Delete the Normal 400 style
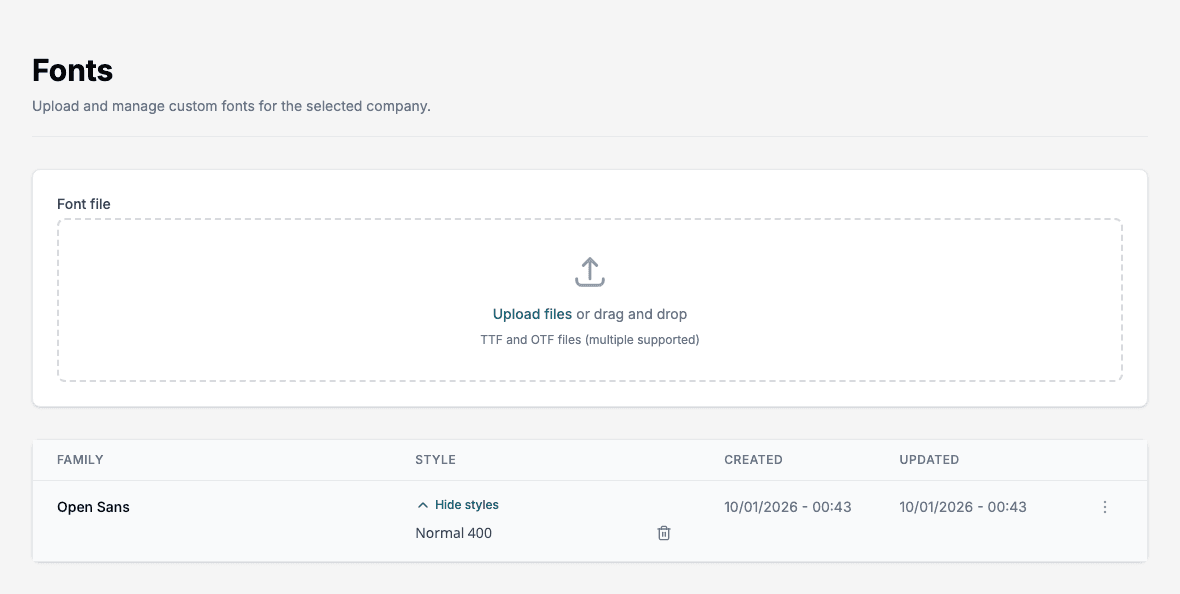This screenshot has height=594, width=1180. click(664, 533)
